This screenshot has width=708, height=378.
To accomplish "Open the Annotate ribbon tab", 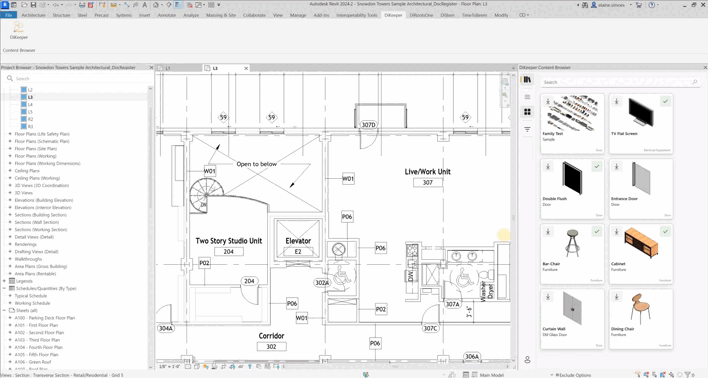I will coord(167,15).
